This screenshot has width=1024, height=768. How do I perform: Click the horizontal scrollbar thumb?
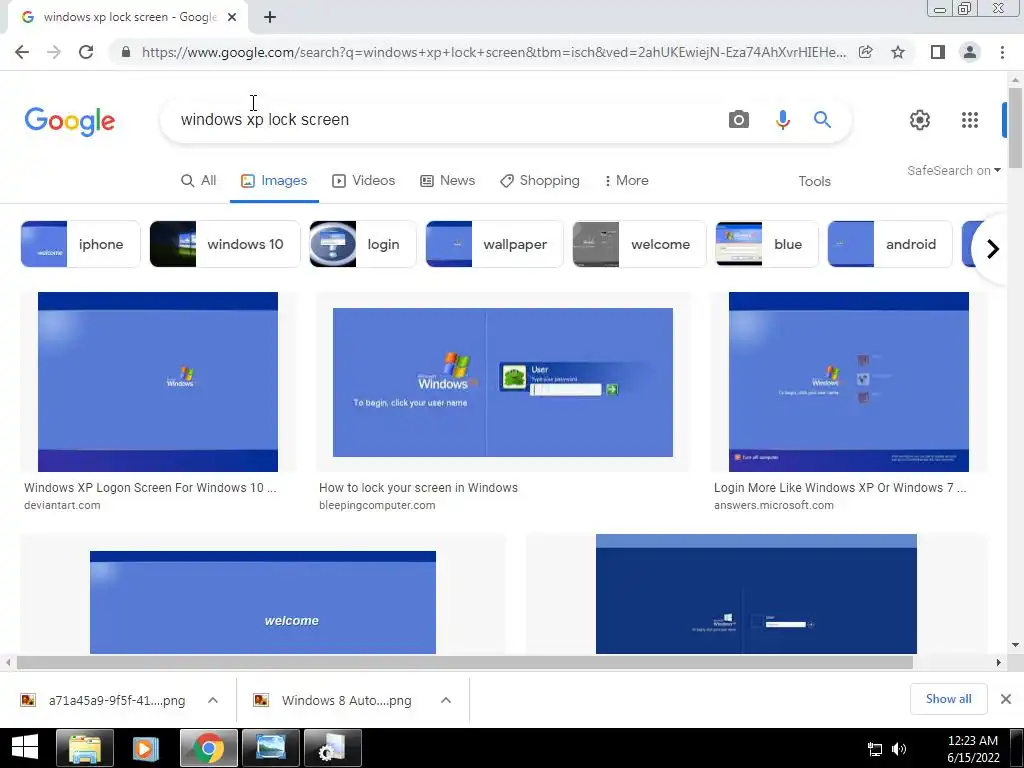pos(464,663)
